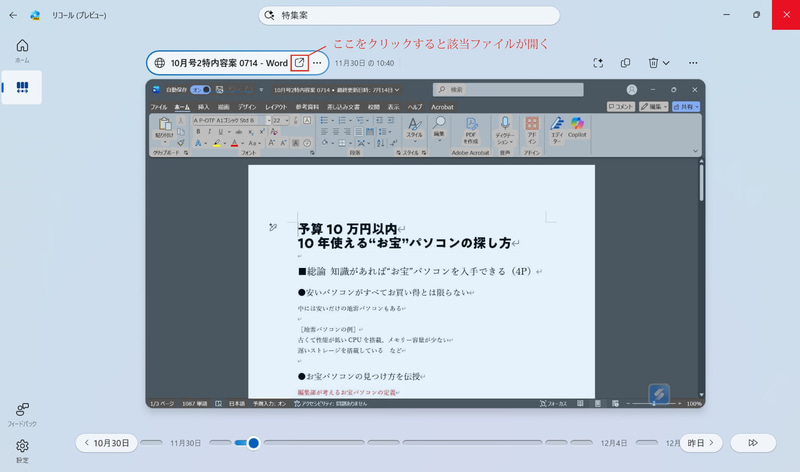This screenshot has height=472, width=800.
Task: Copy the snapshot with the copy icon
Action: pos(626,63)
